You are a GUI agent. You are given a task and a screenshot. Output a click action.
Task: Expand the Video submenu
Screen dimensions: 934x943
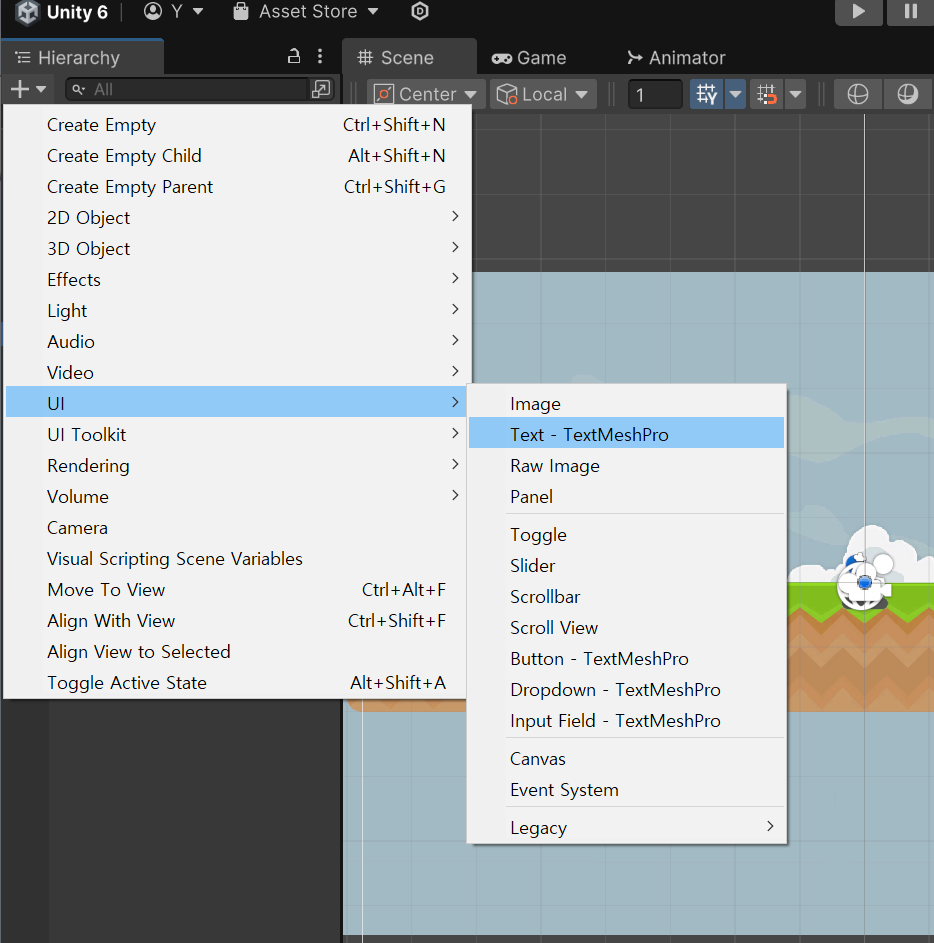[x=236, y=373]
